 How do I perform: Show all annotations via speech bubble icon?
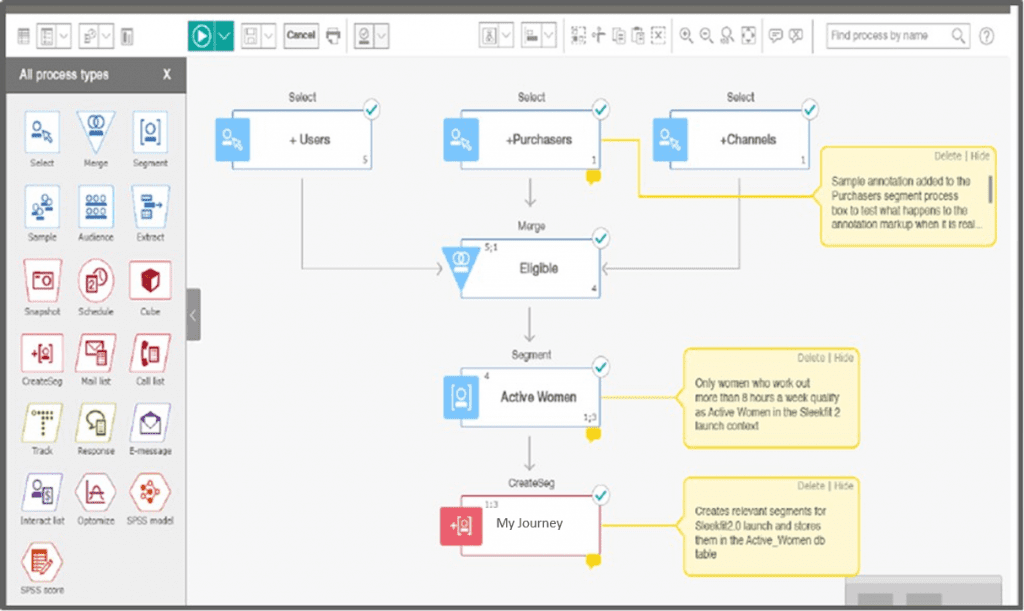[775, 35]
